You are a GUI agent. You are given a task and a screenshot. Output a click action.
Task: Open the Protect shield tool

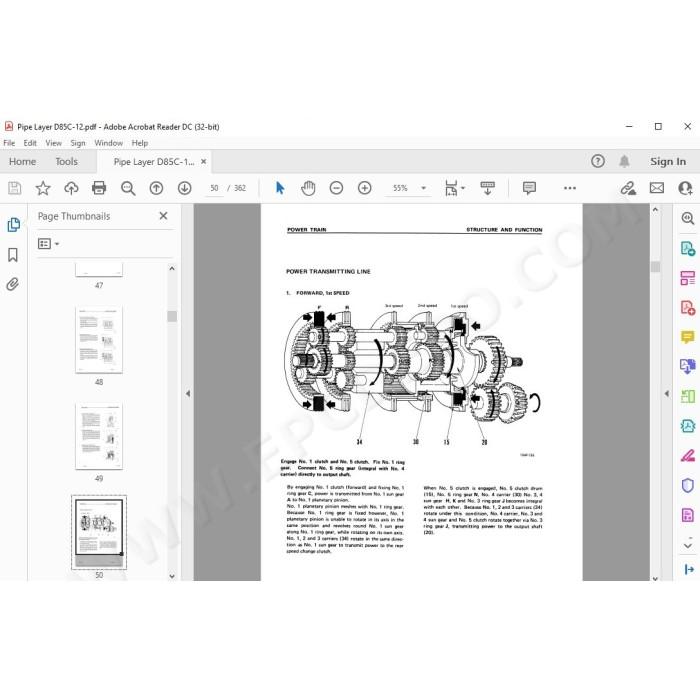pyautogui.click(x=688, y=485)
